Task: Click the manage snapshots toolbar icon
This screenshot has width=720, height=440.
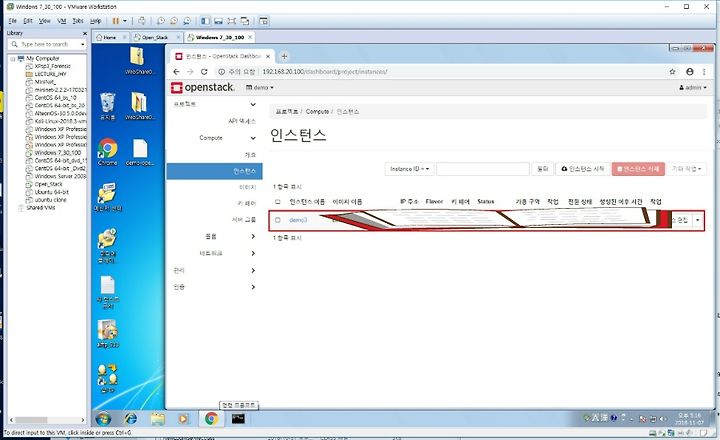Action: [x=187, y=21]
